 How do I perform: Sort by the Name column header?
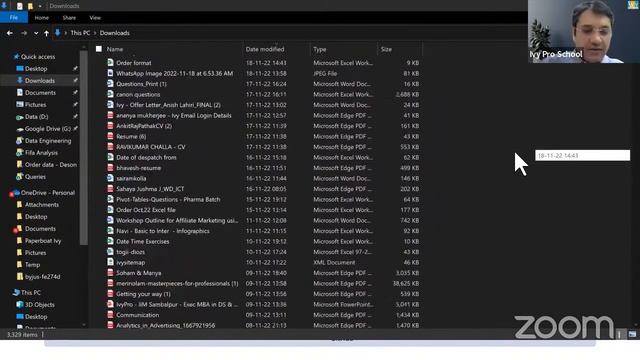pyautogui.click(x=115, y=49)
